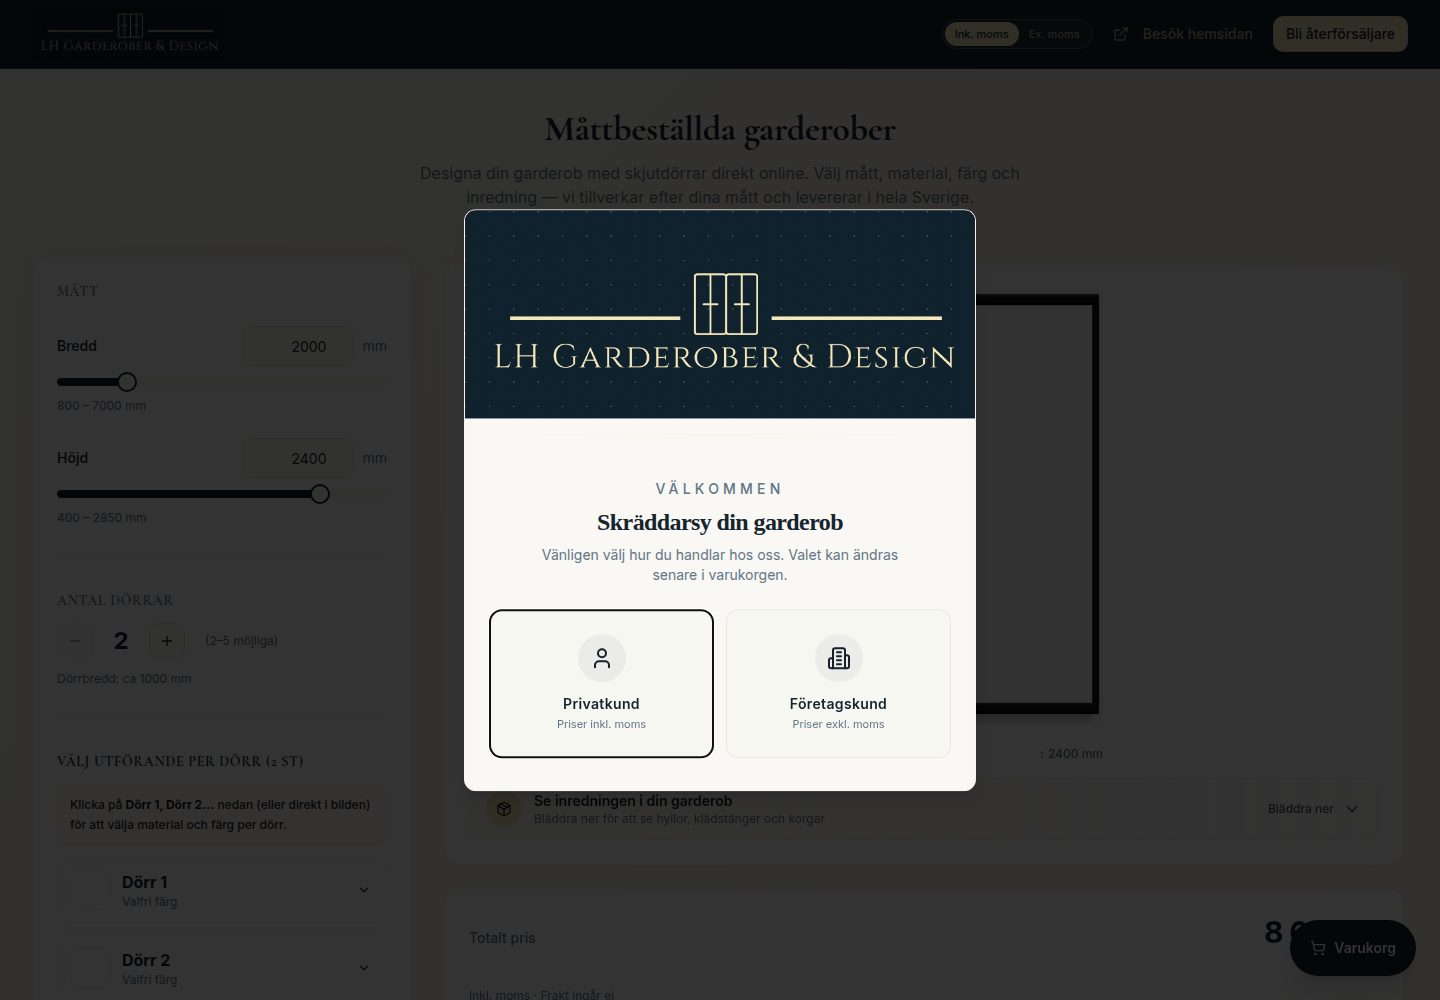Click the Dörr 1 label

click(x=145, y=882)
